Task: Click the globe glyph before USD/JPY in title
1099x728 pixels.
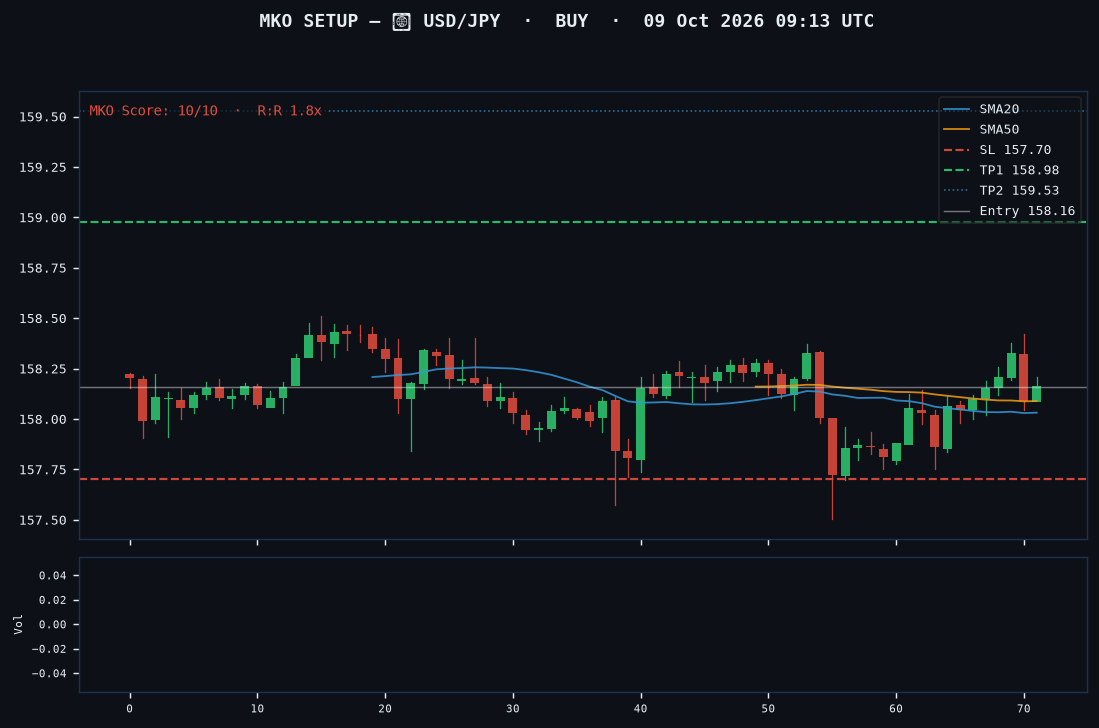Action: tap(402, 22)
